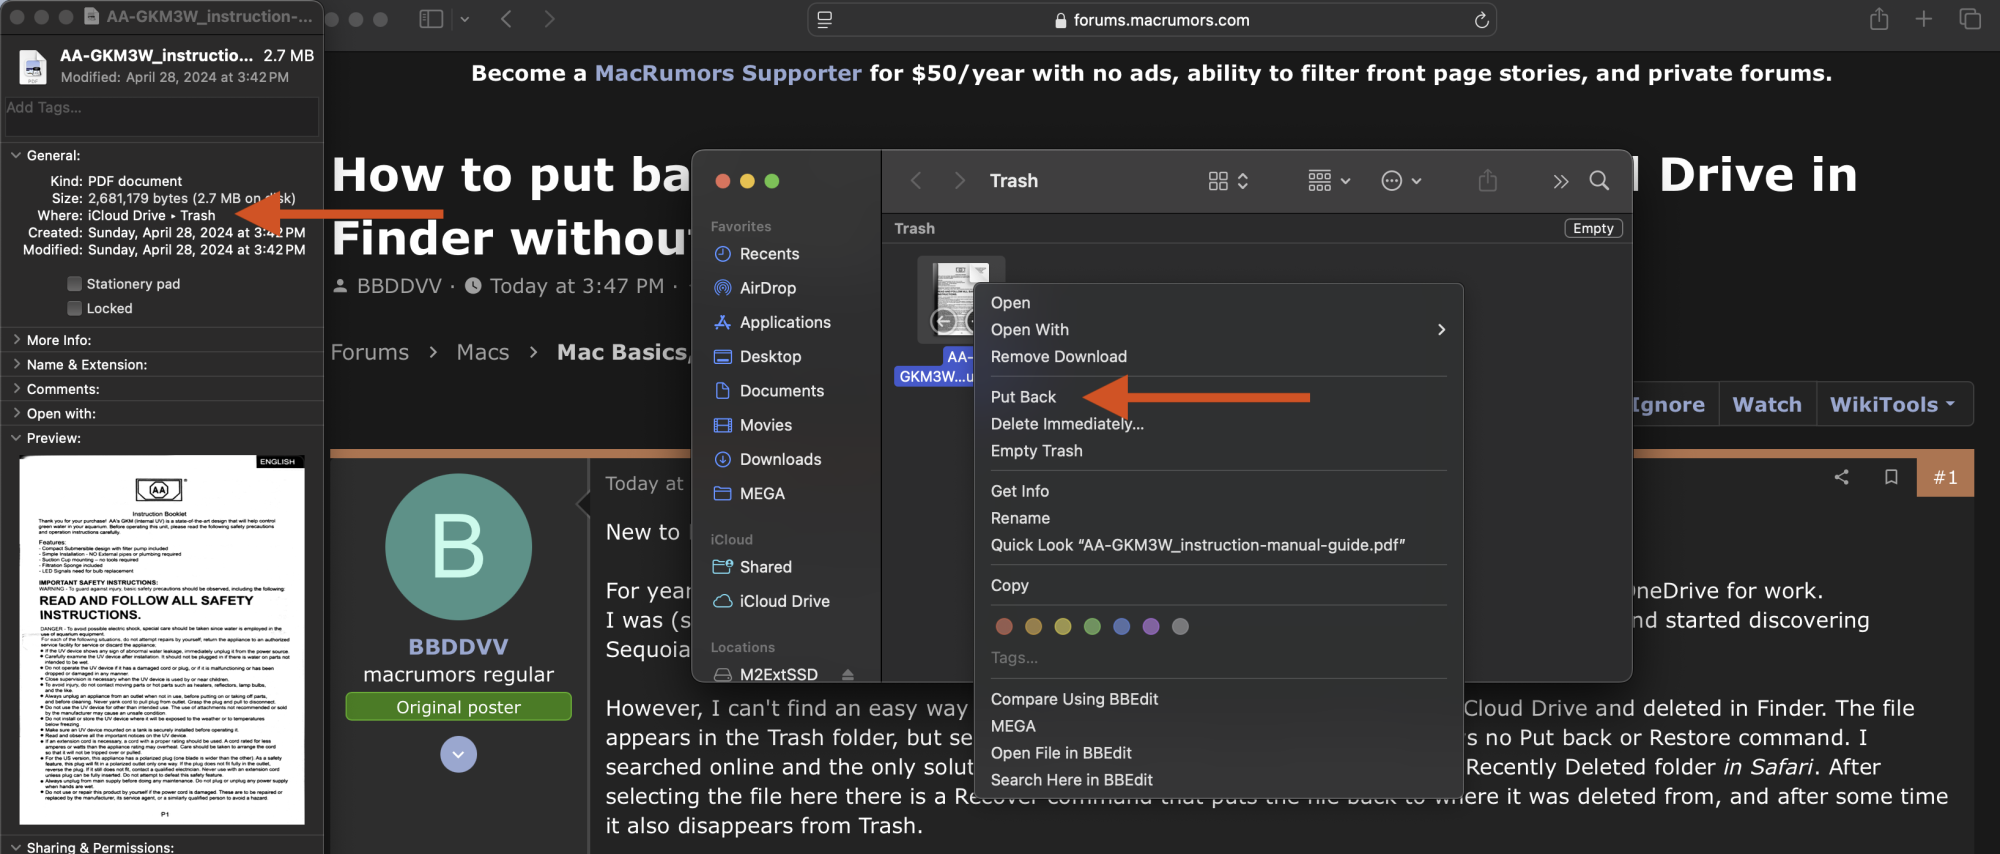The image size is (2000, 854).
Task: Open Desktop in Finder sidebar
Action: click(x=770, y=357)
